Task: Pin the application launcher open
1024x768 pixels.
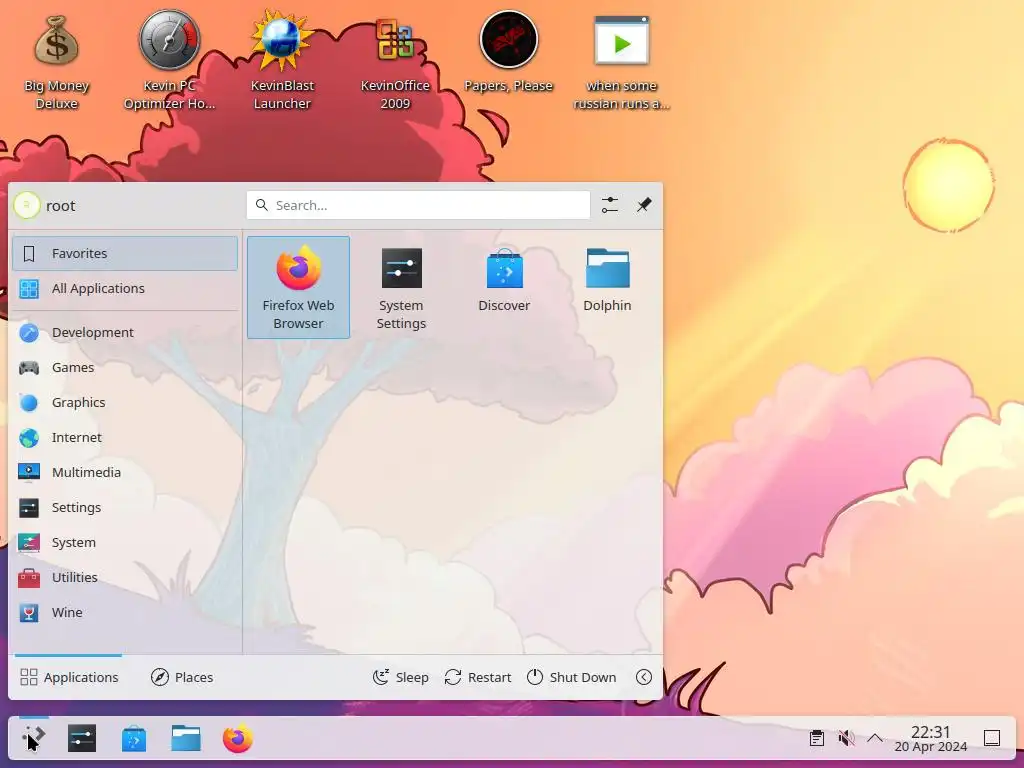Action: (644, 205)
